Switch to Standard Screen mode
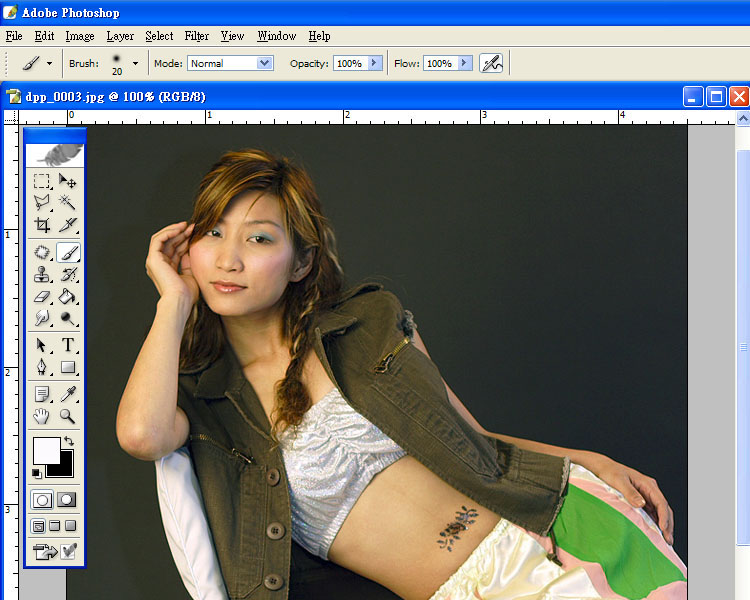The height and width of the screenshot is (600, 750). 39,526
